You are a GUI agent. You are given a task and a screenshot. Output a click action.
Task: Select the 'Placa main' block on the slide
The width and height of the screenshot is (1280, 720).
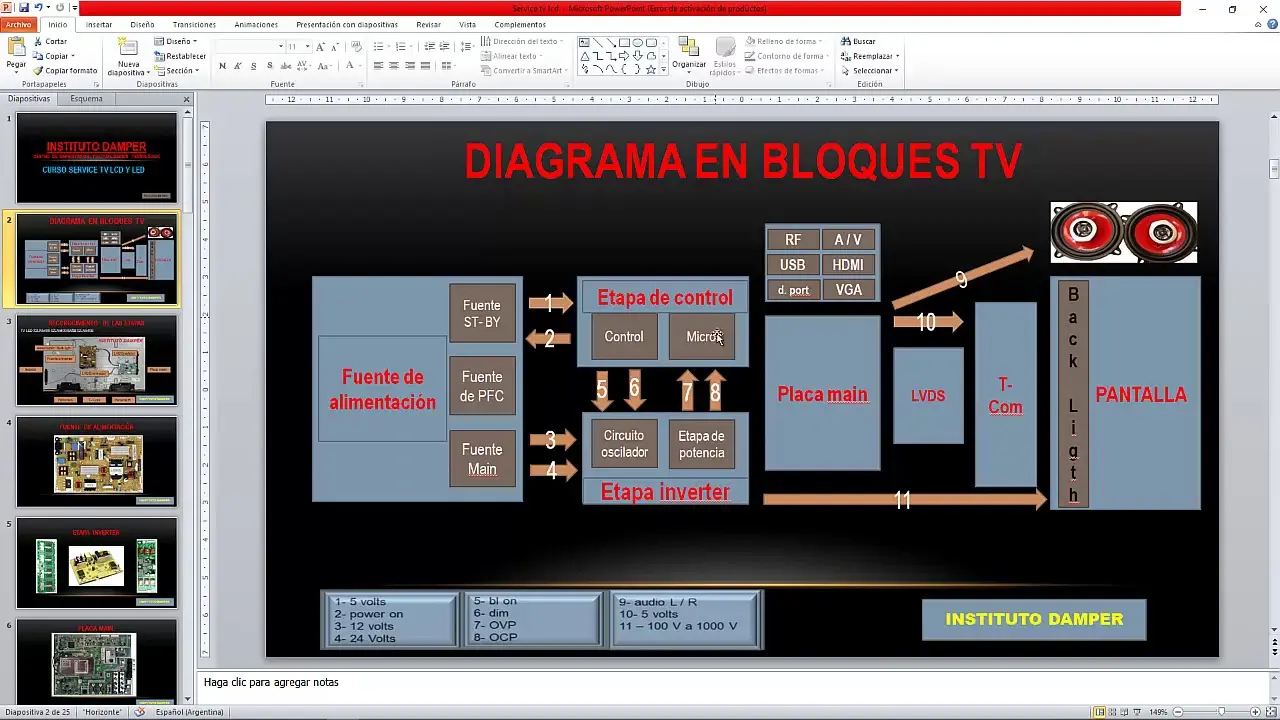click(x=822, y=394)
